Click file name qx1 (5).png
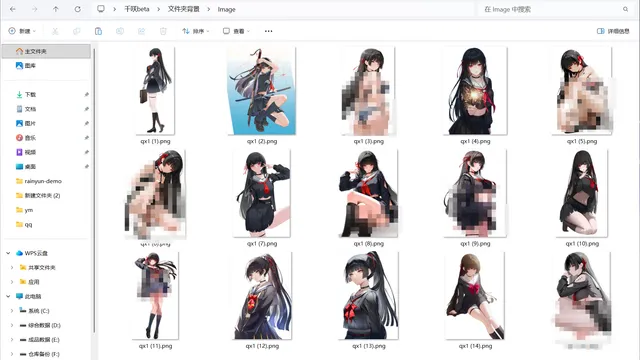The width and height of the screenshot is (640, 360). 582,141
